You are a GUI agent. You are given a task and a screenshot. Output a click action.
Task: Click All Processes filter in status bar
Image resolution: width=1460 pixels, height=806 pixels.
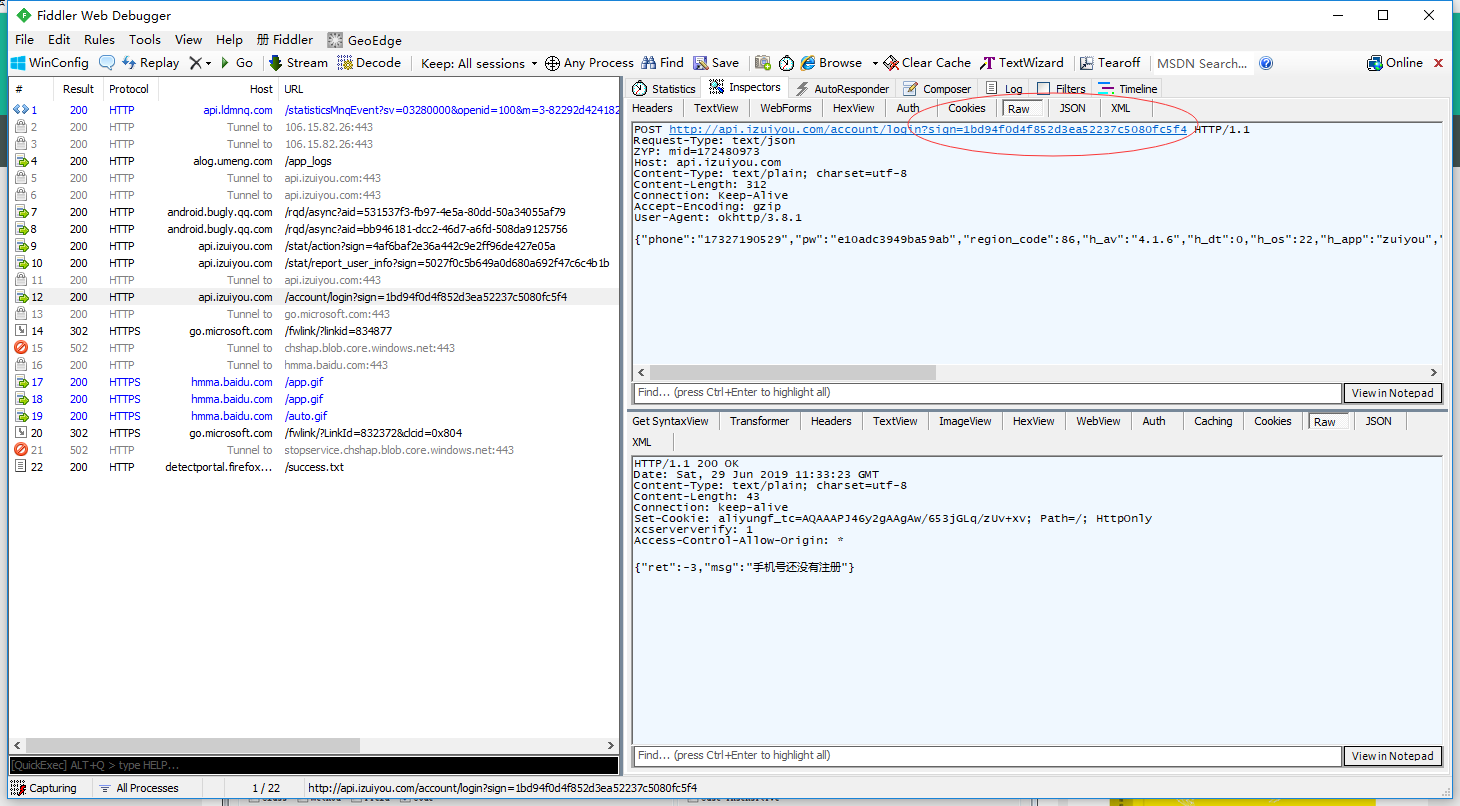pos(139,788)
